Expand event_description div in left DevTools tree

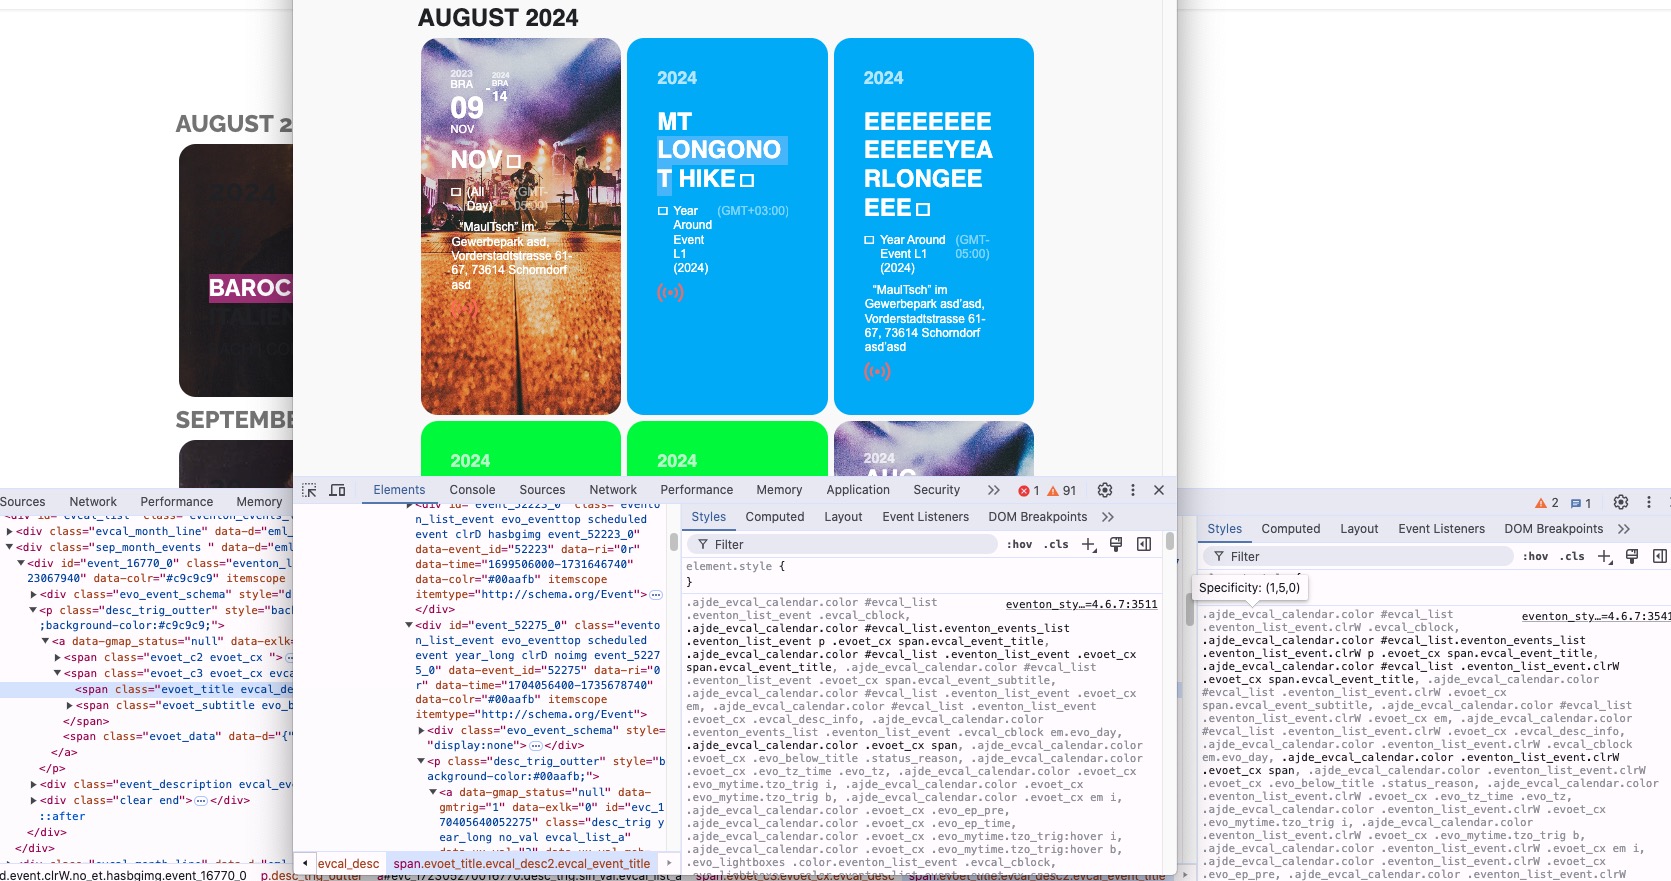(34, 784)
